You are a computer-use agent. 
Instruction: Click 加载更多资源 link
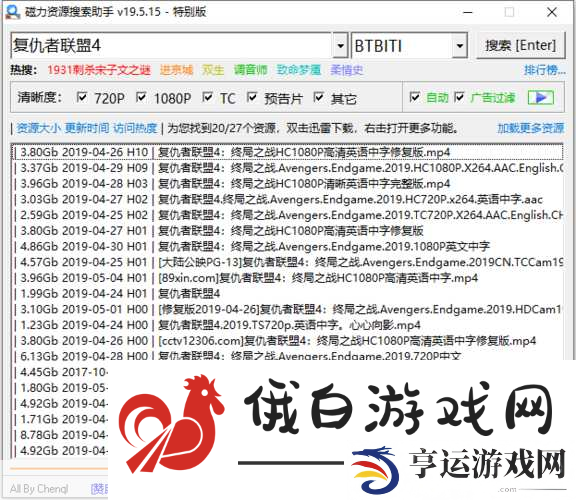(x=530, y=128)
